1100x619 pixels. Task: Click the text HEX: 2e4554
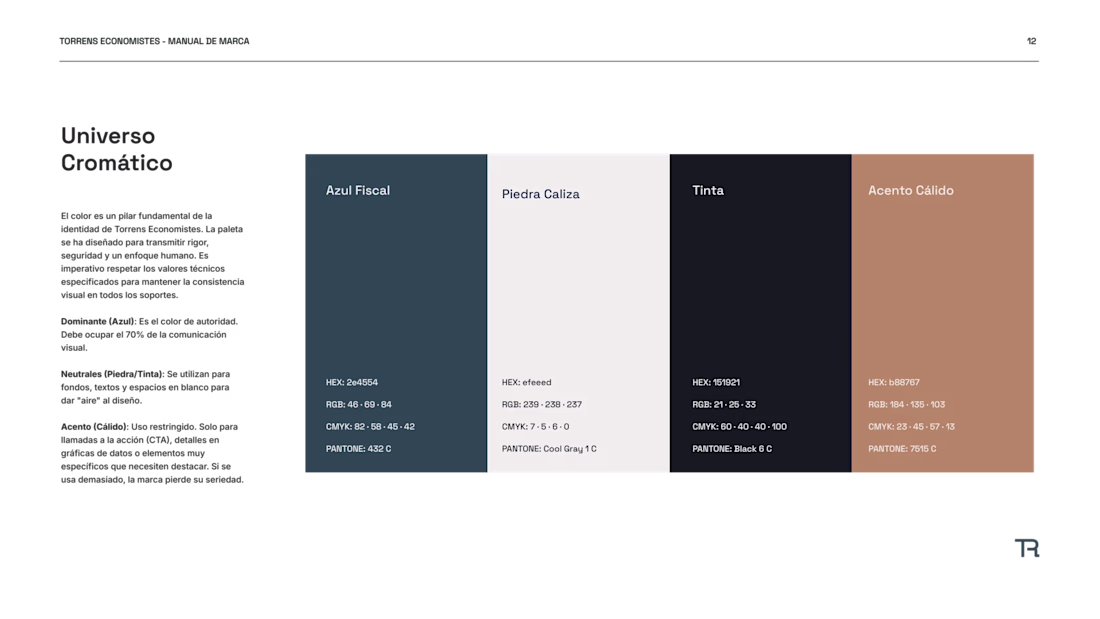351,382
